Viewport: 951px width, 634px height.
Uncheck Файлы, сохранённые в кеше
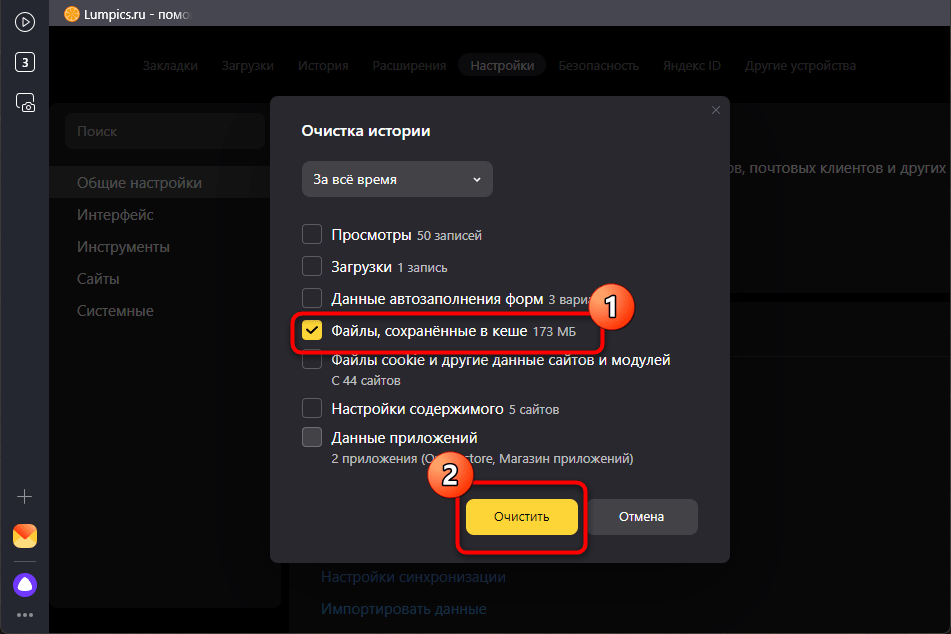tap(312, 330)
